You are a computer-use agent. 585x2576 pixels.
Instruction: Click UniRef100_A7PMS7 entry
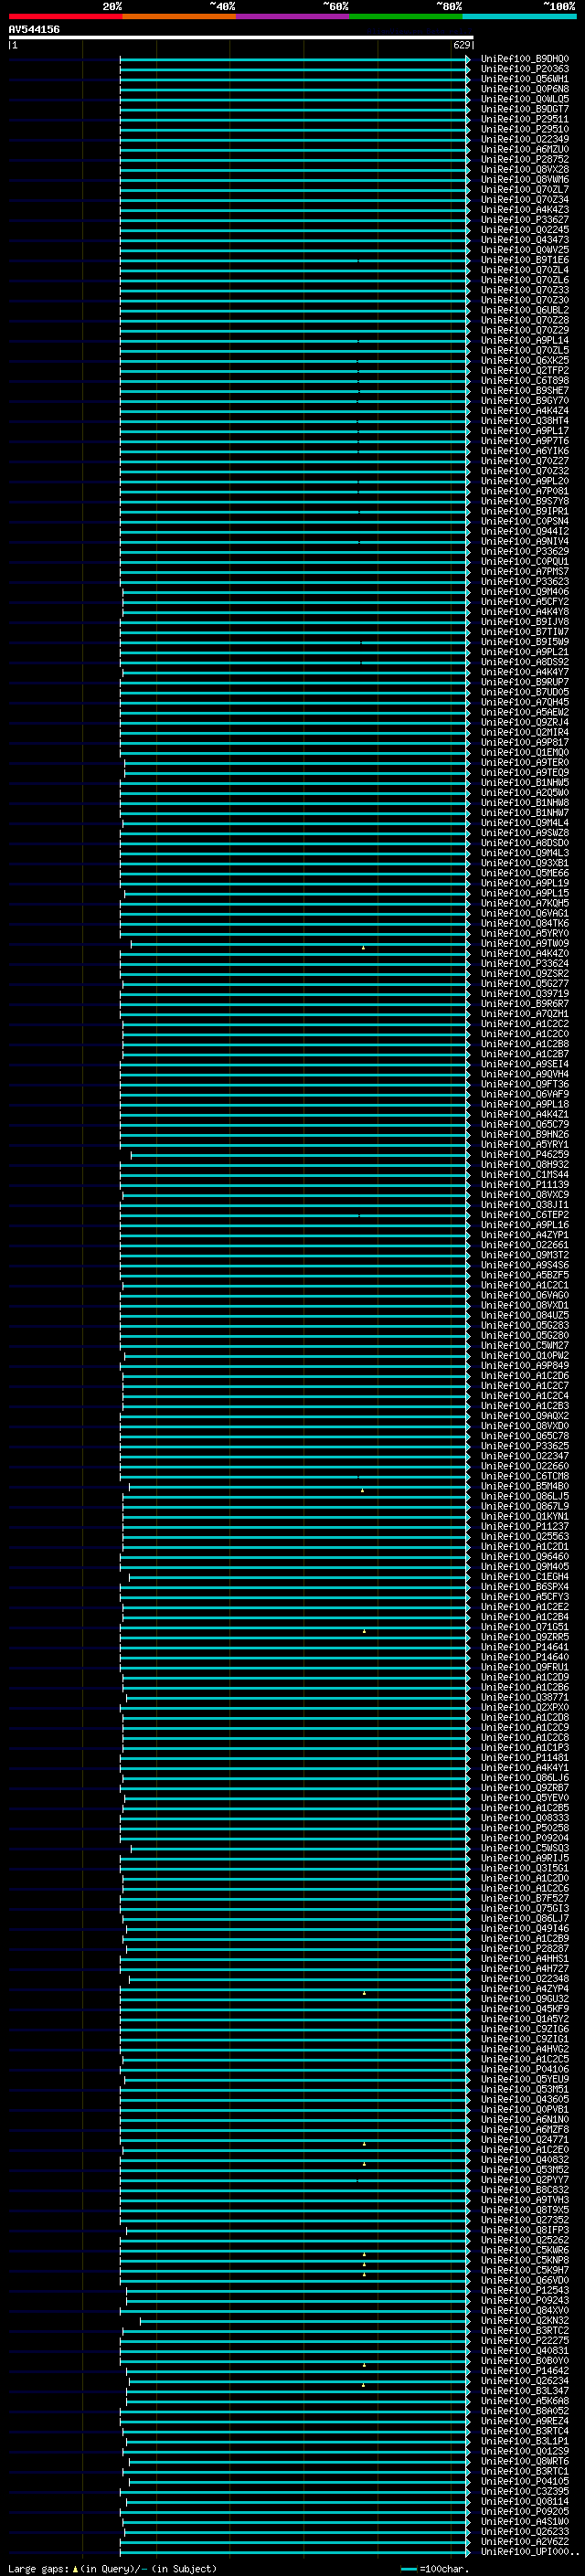click(x=524, y=571)
